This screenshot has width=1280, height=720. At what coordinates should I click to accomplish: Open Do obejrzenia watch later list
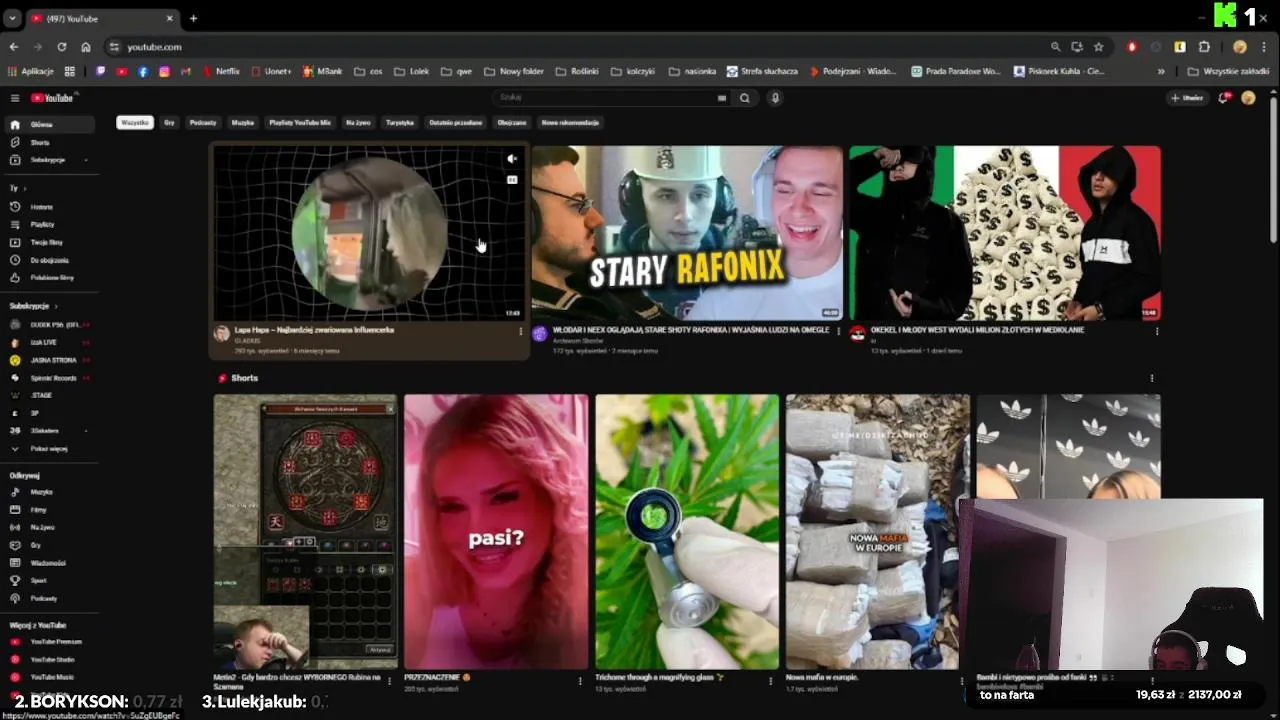pos(50,260)
